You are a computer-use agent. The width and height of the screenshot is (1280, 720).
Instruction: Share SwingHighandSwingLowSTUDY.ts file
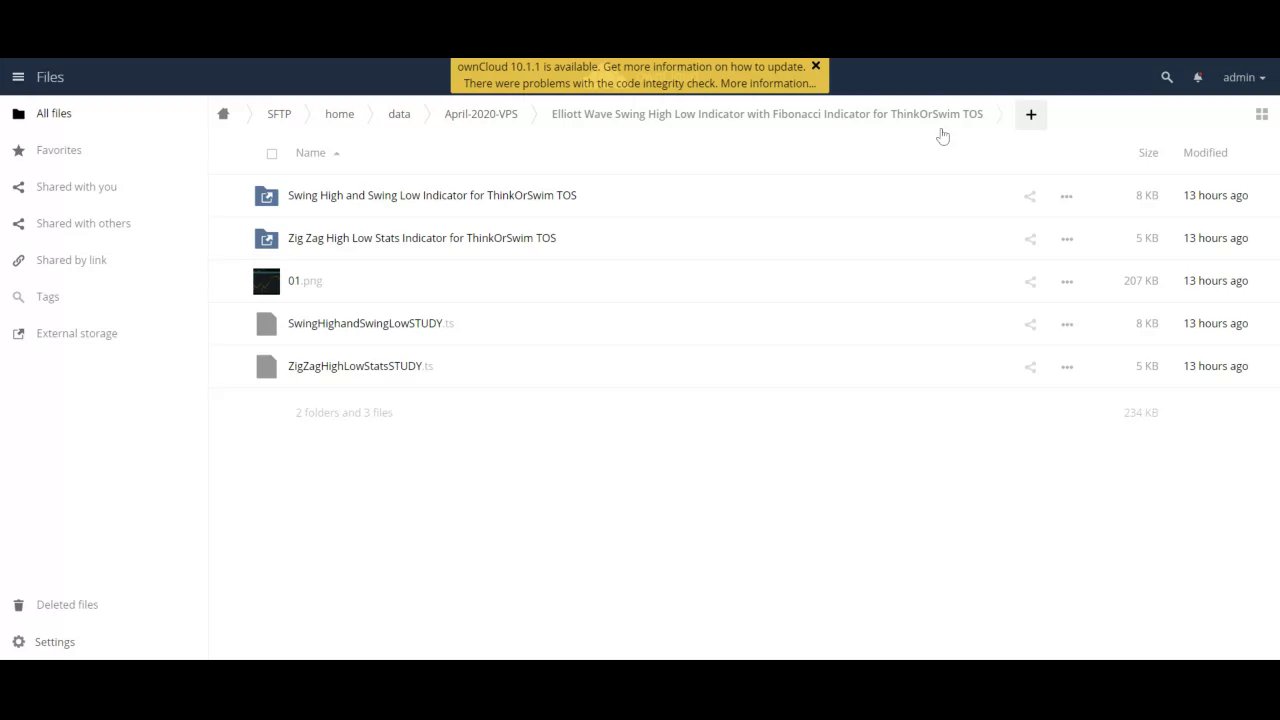(1030, 324)
